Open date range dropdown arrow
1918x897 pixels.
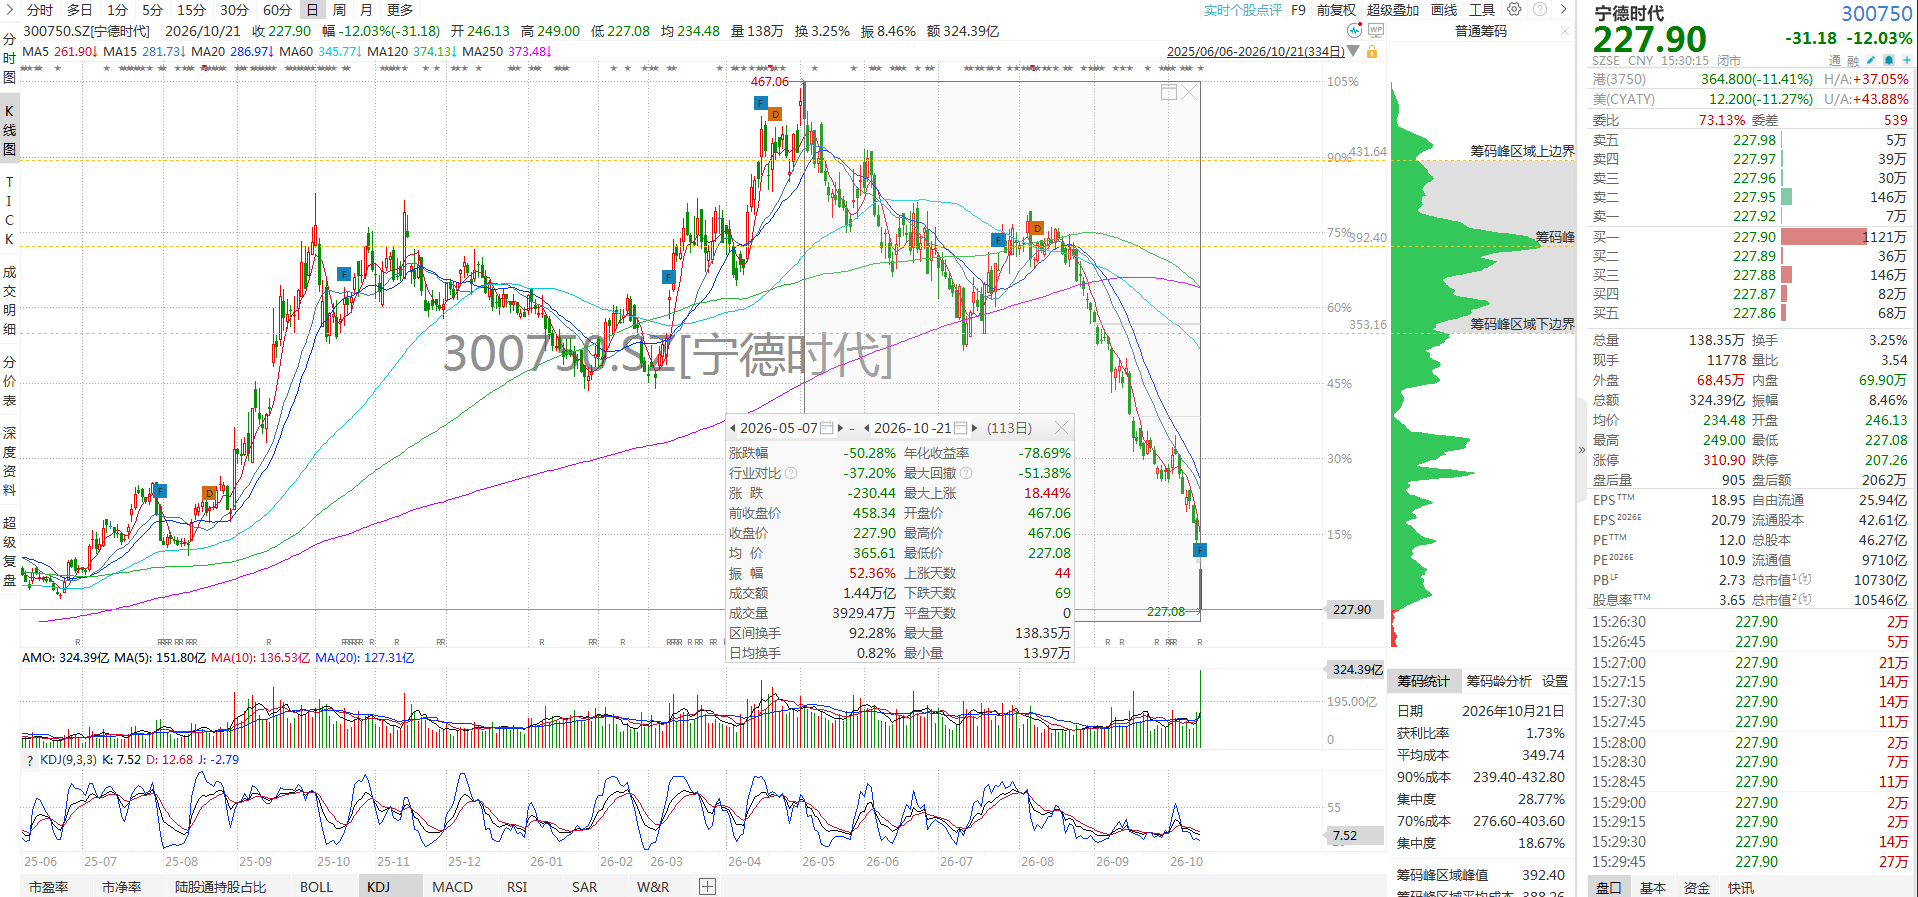tap(1353, 51)
